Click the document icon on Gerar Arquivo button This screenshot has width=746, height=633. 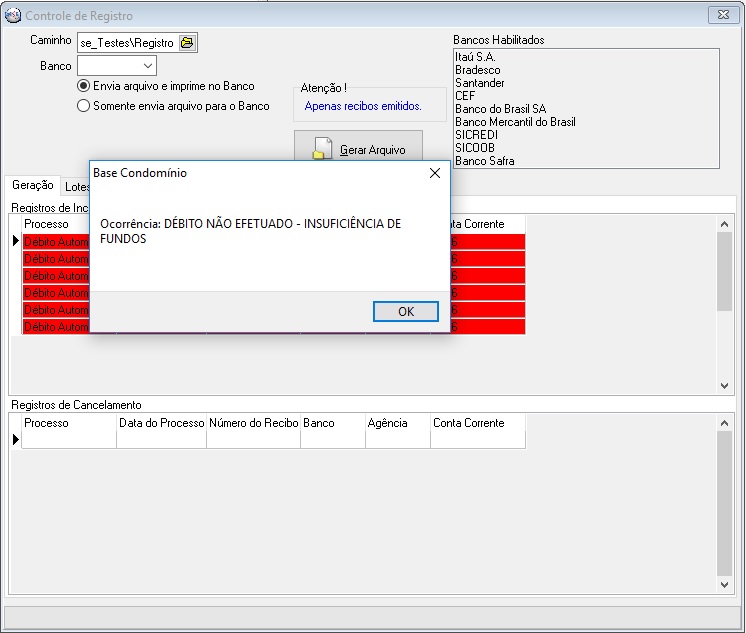(321, 149)
